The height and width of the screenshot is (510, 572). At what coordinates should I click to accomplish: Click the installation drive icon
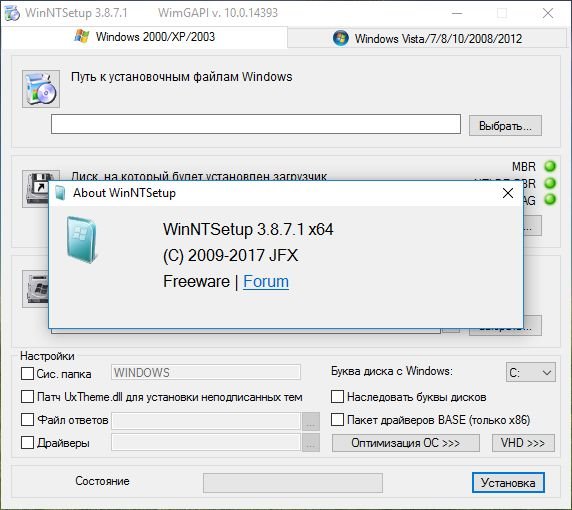[35, 289]
